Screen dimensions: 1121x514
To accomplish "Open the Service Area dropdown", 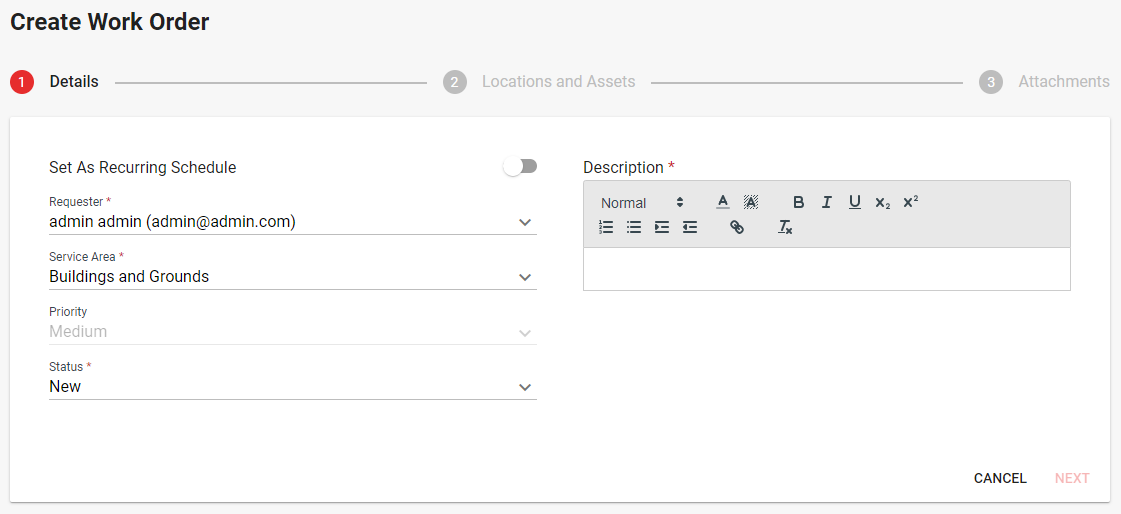I will (292, 277).
